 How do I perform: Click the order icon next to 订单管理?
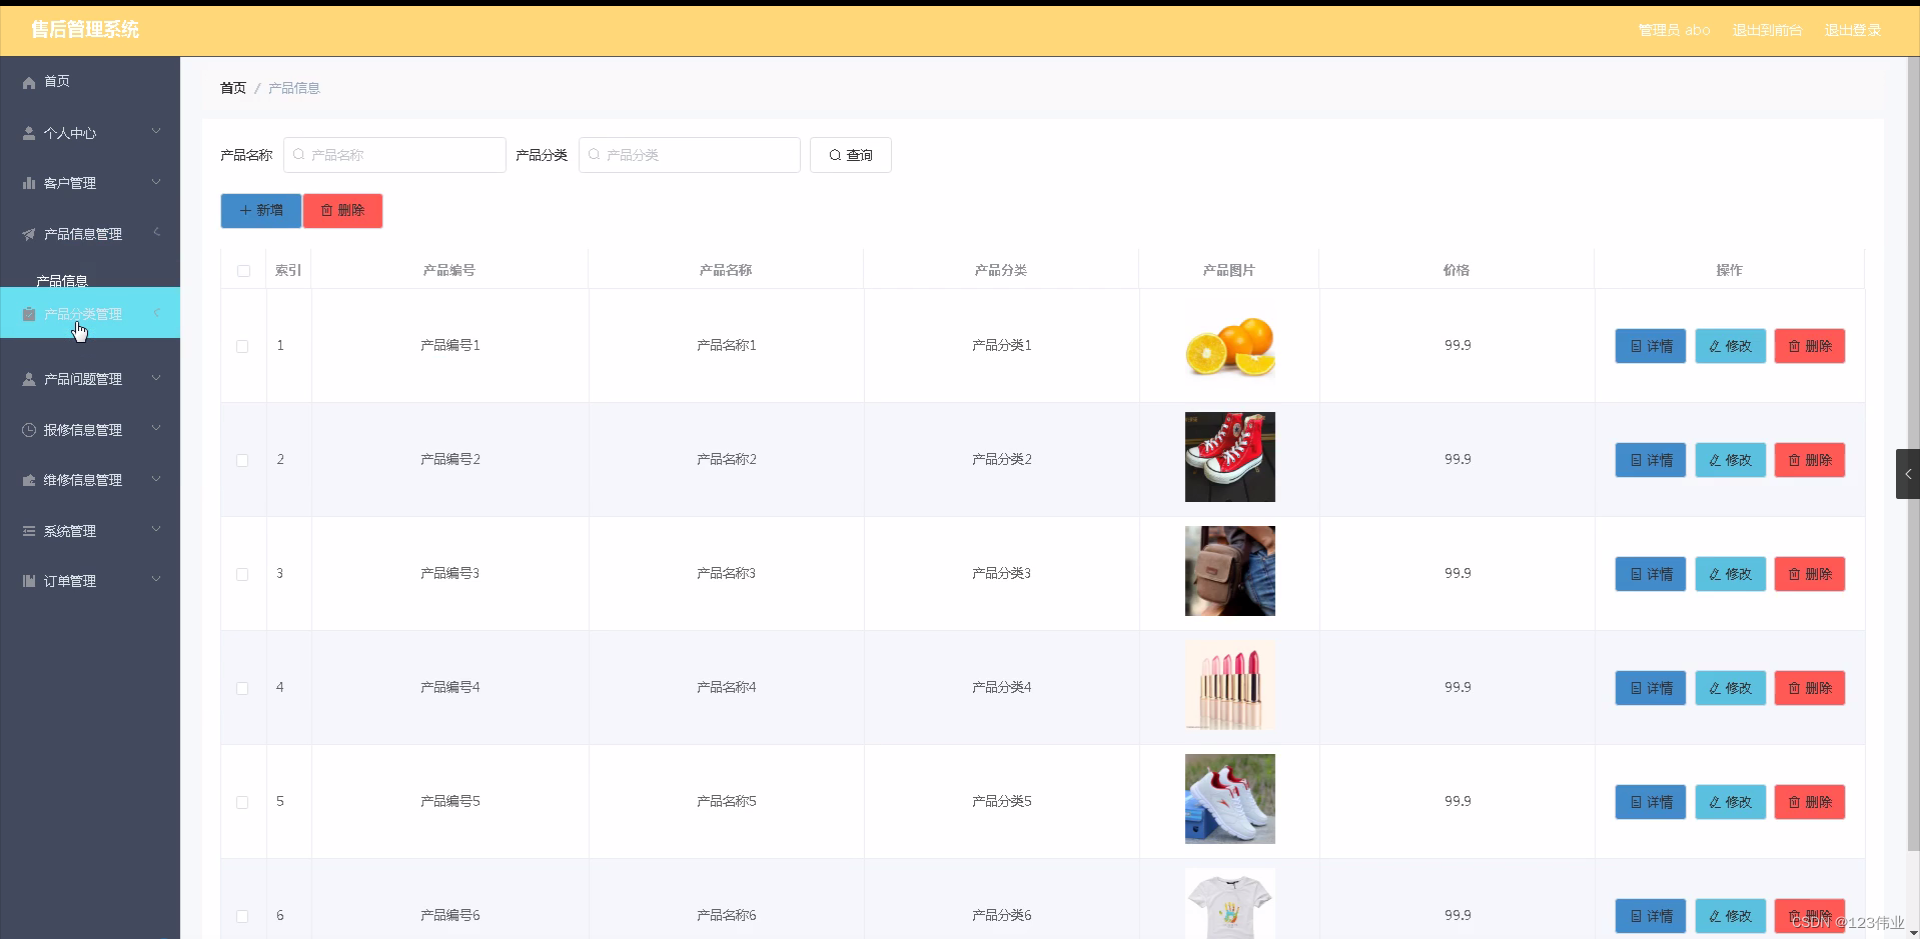[28, 581]
